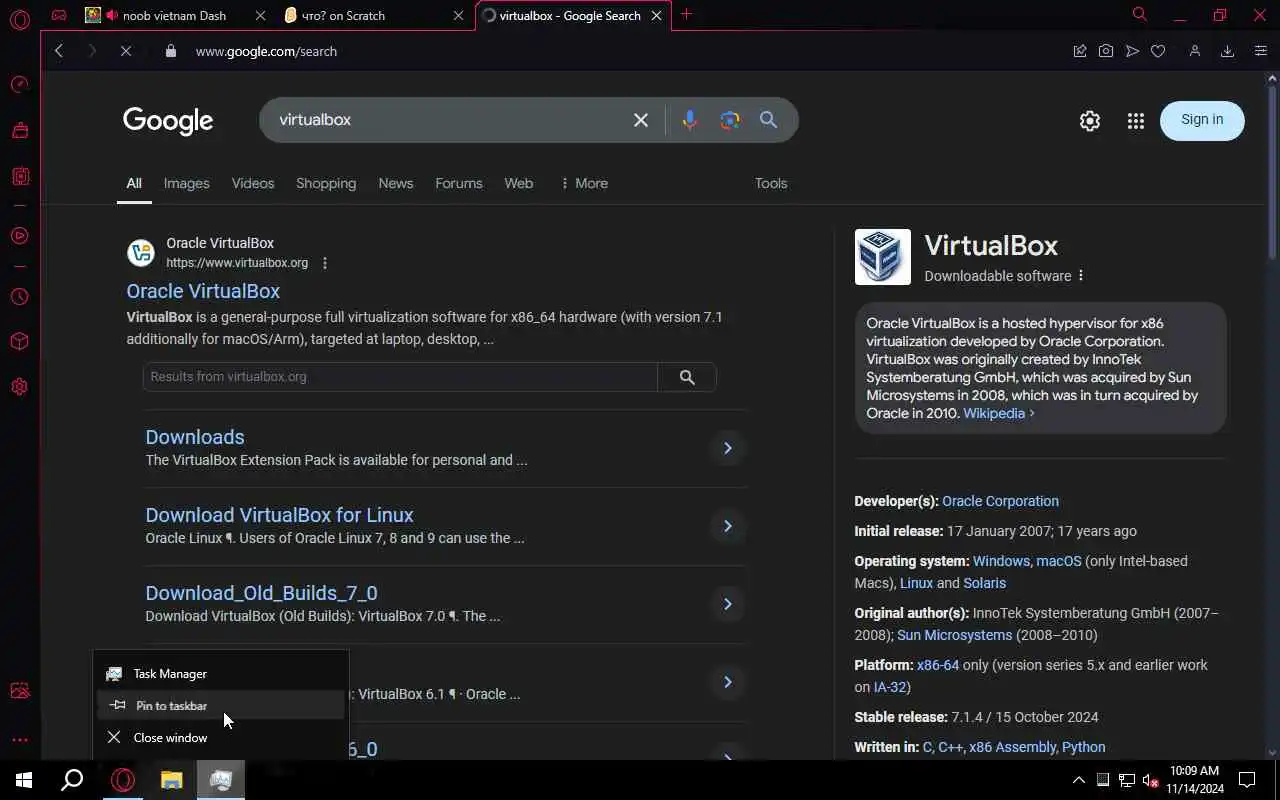Select the Videos search tab

[x=253, y=183]
